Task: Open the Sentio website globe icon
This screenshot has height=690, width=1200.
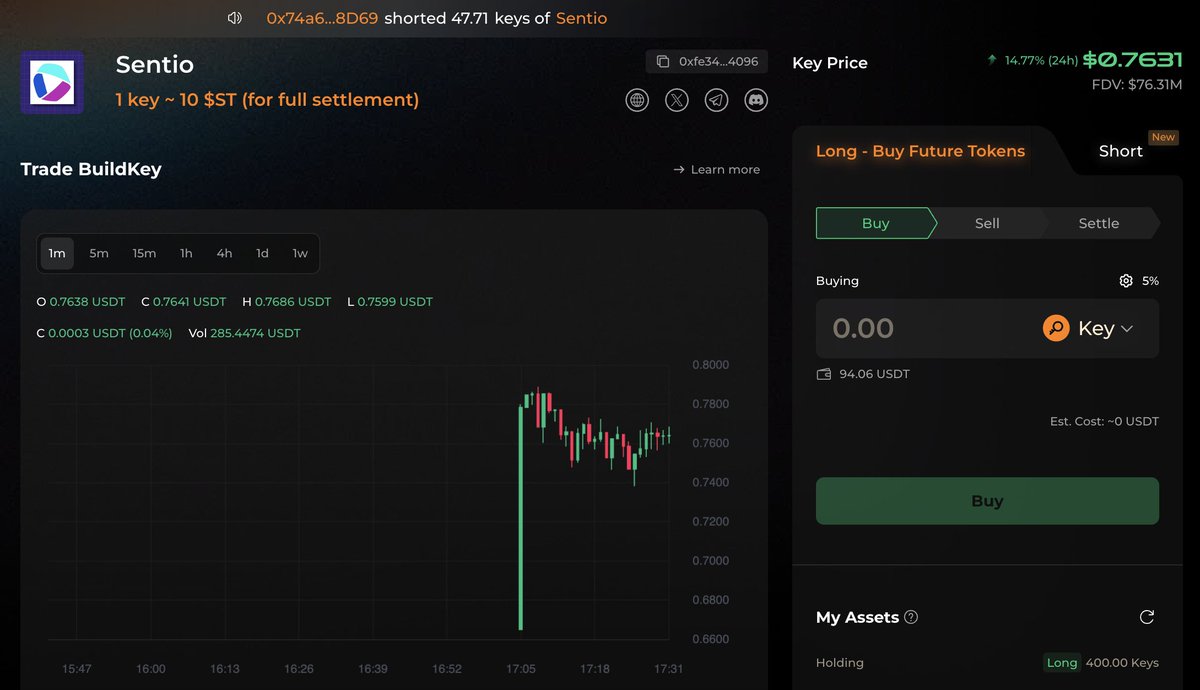Action: point(637,100)
